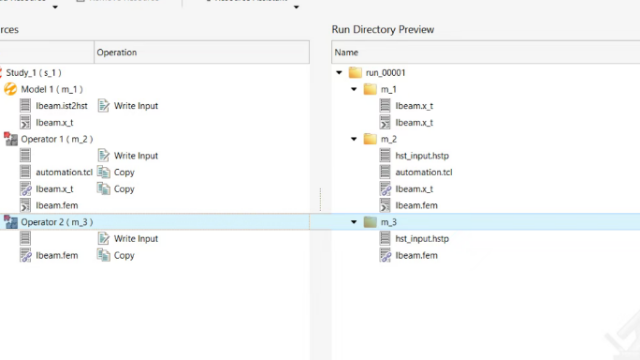Screen dimensions: 640x360
Task: Collapse the run_00001 folder
Action: click(x=339, y=73)
